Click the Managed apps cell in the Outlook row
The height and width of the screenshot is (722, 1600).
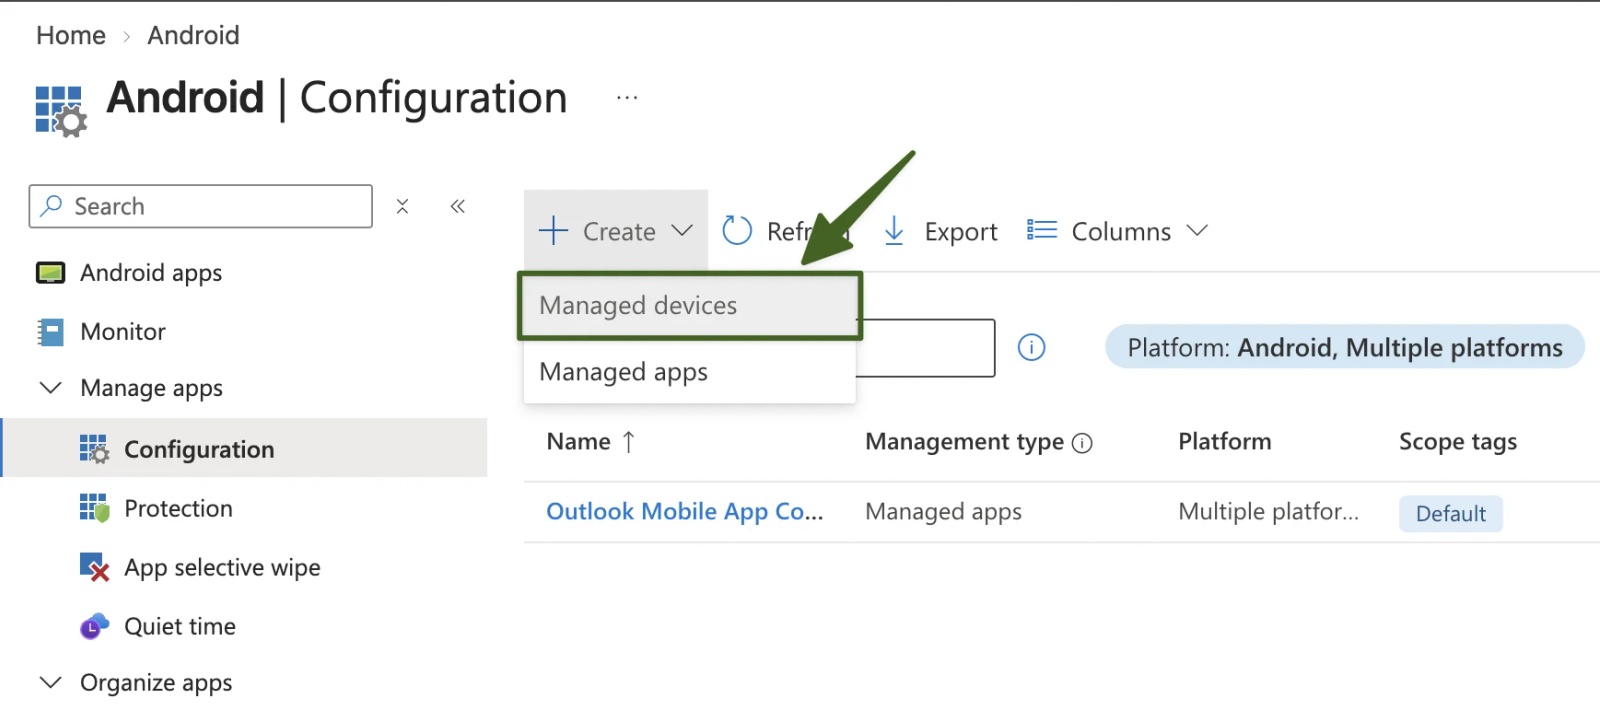pos(943,512)
